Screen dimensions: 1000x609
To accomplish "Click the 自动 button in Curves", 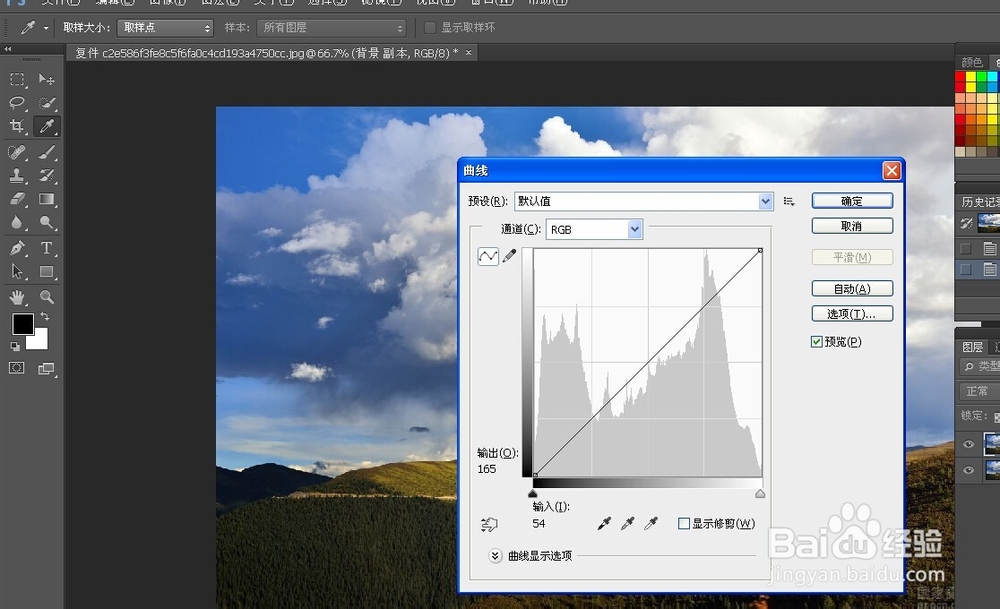I will 852,288.
